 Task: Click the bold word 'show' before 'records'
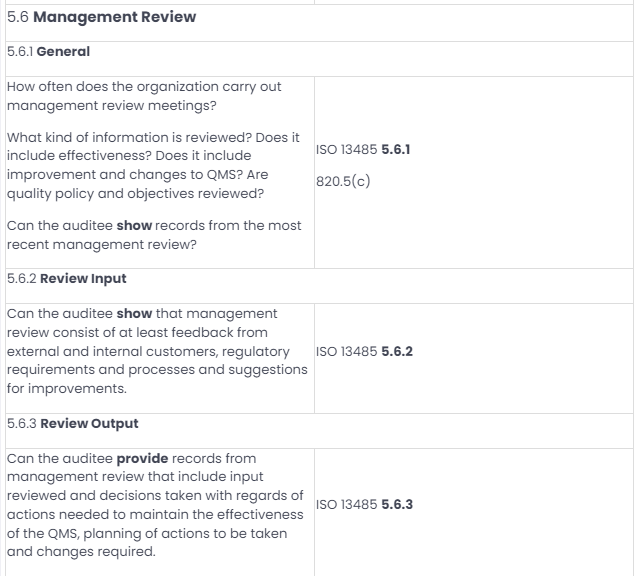[134, 226]
